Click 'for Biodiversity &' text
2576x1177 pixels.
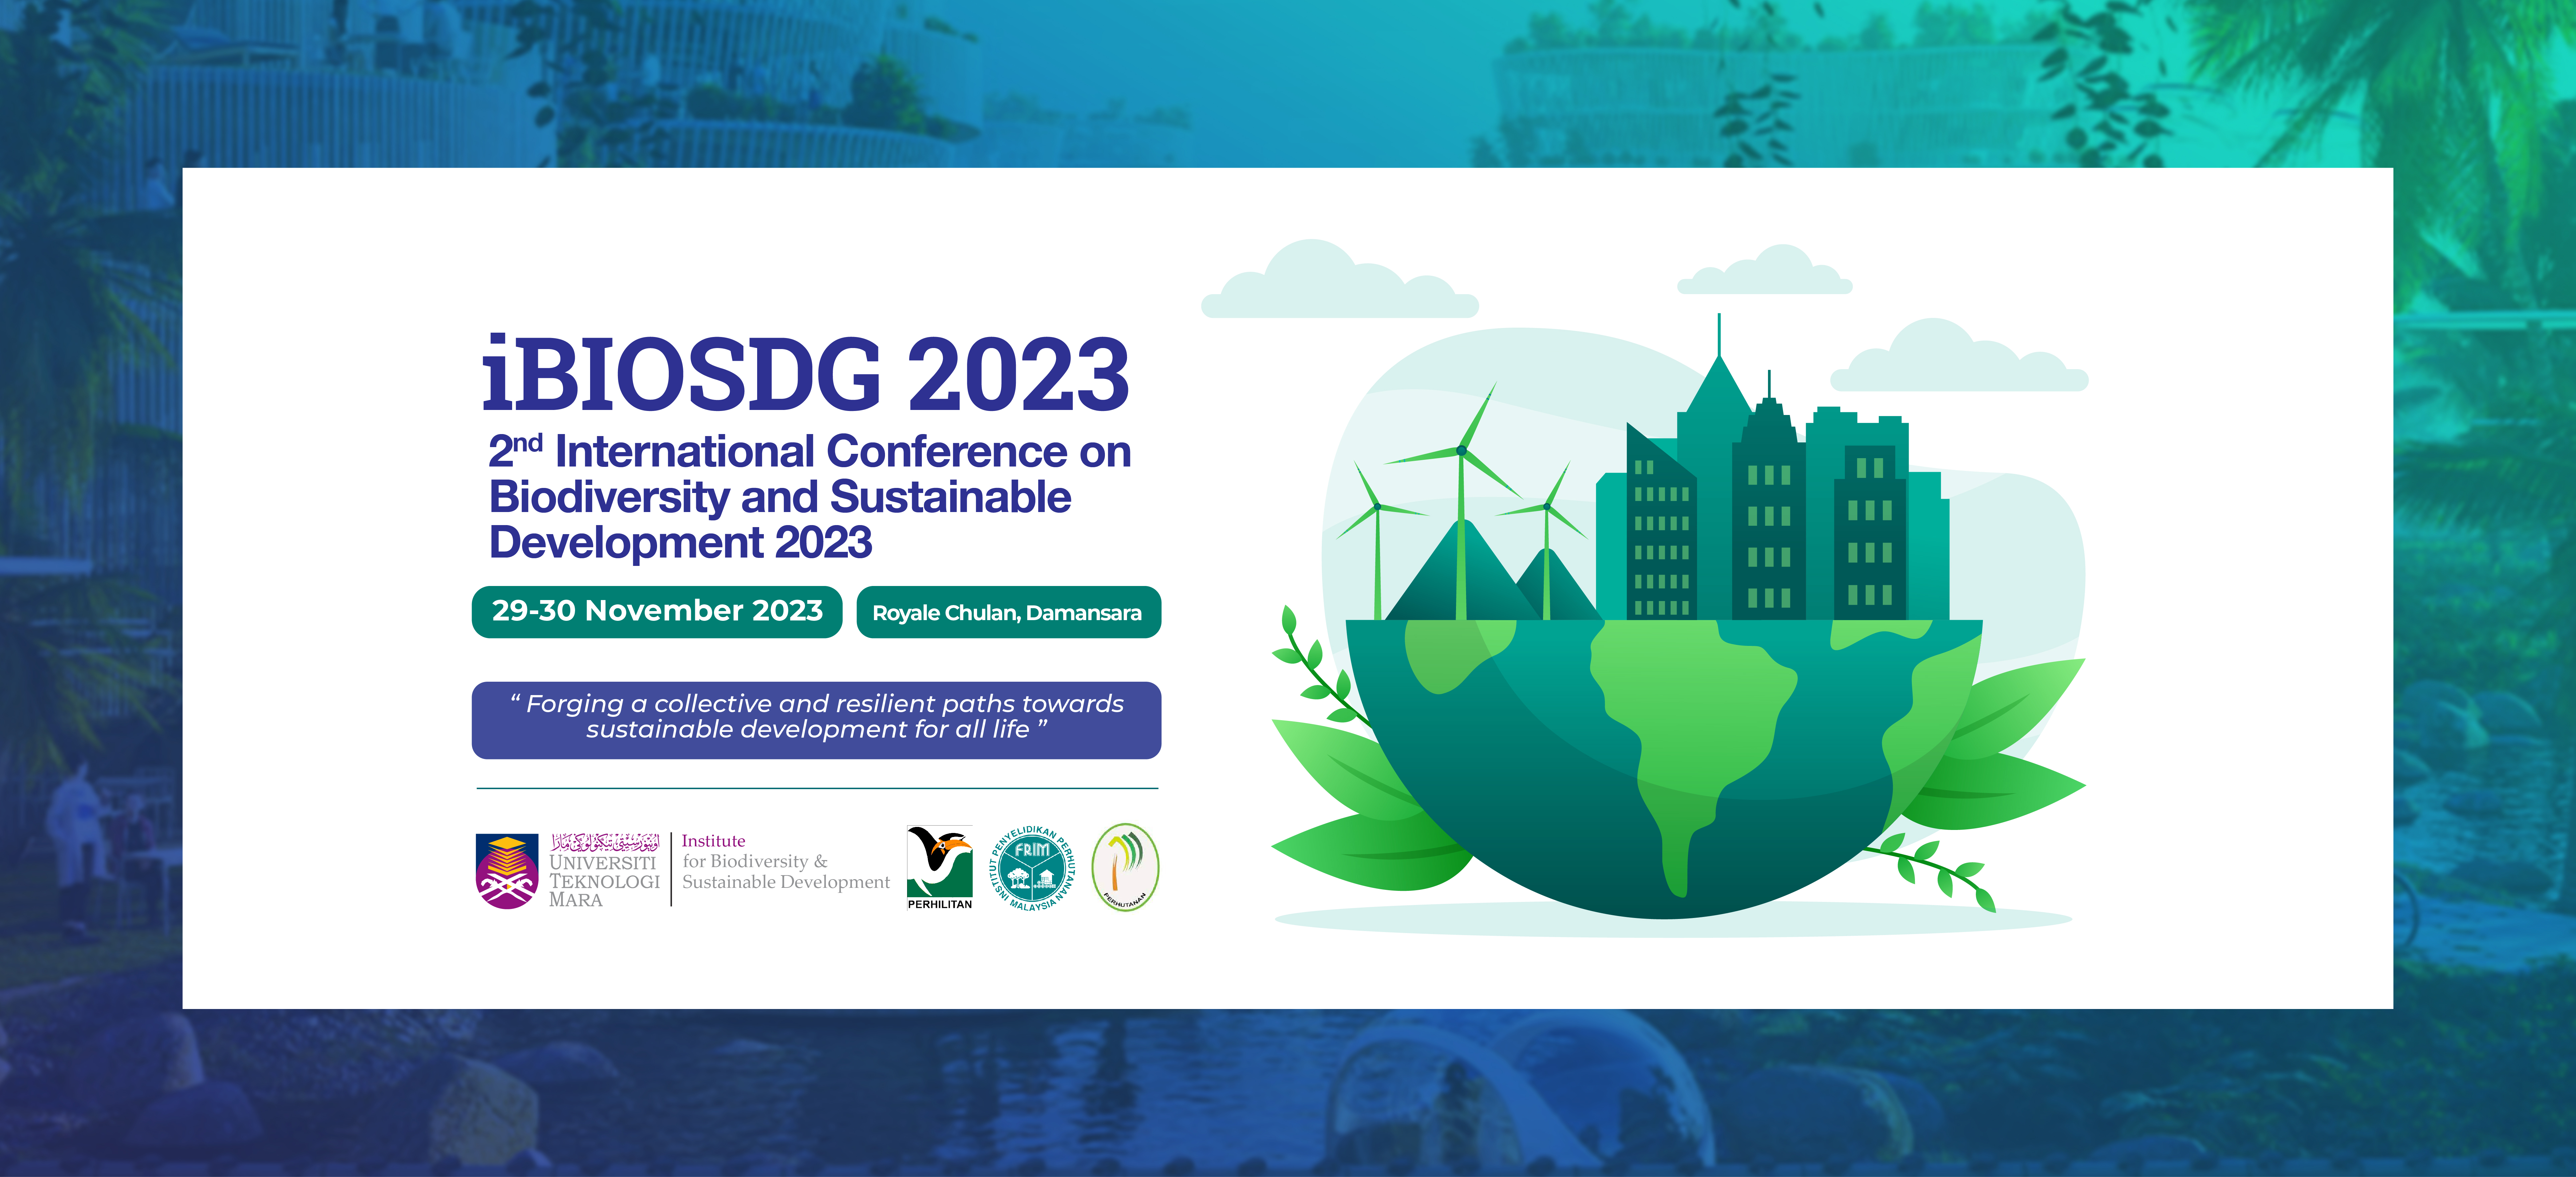point(755,861)
